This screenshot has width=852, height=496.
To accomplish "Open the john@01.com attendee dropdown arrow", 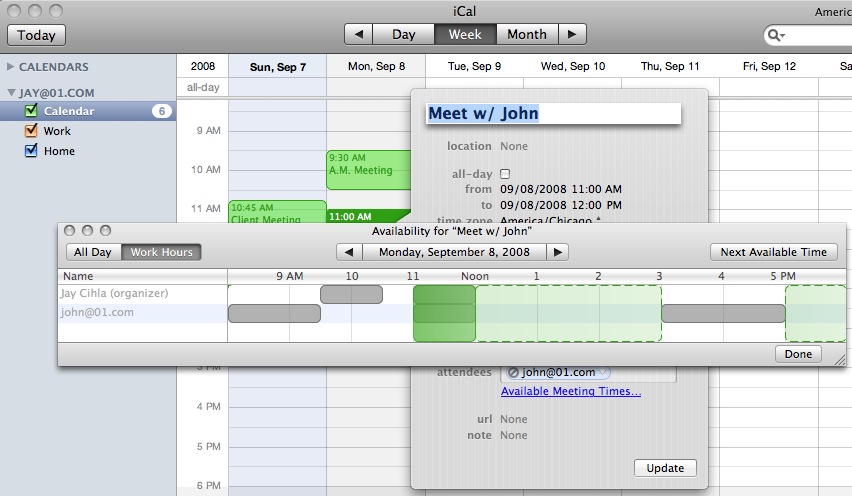I will coord(602,372).
